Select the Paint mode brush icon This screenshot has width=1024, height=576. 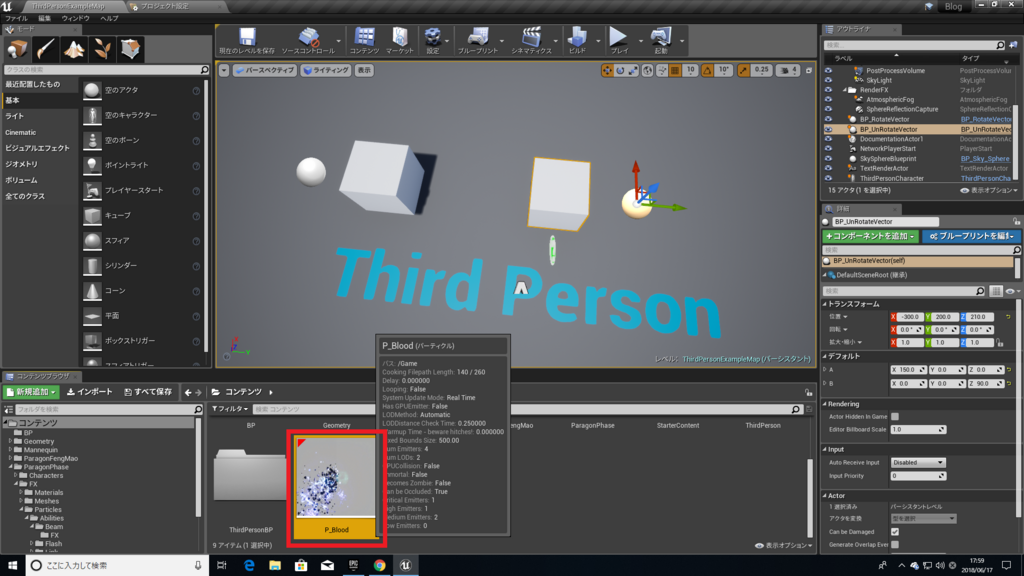coord(45,49)
